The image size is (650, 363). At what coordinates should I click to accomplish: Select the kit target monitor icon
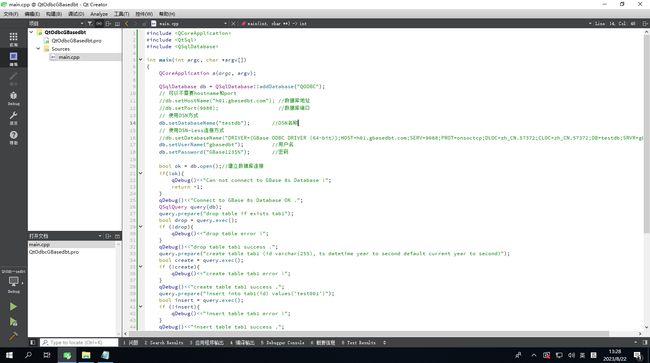(13, 282)
